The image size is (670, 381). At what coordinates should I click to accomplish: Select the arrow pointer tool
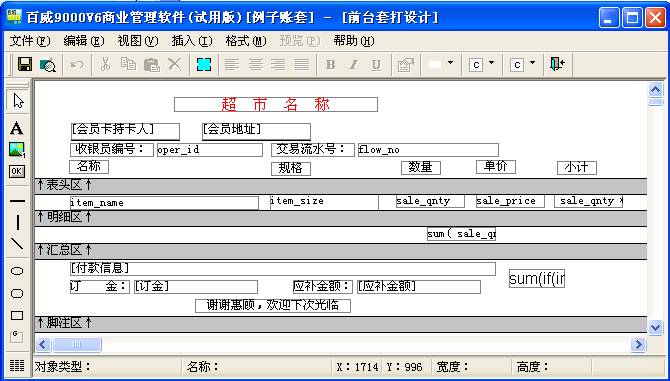pyautogui.click(x=18, y=101)
